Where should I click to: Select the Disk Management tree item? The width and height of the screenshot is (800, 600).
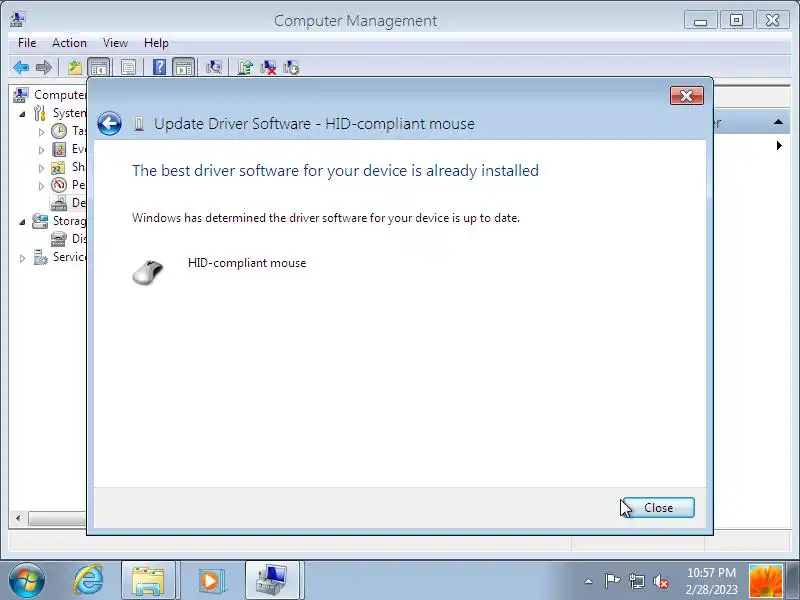(68, 239)
